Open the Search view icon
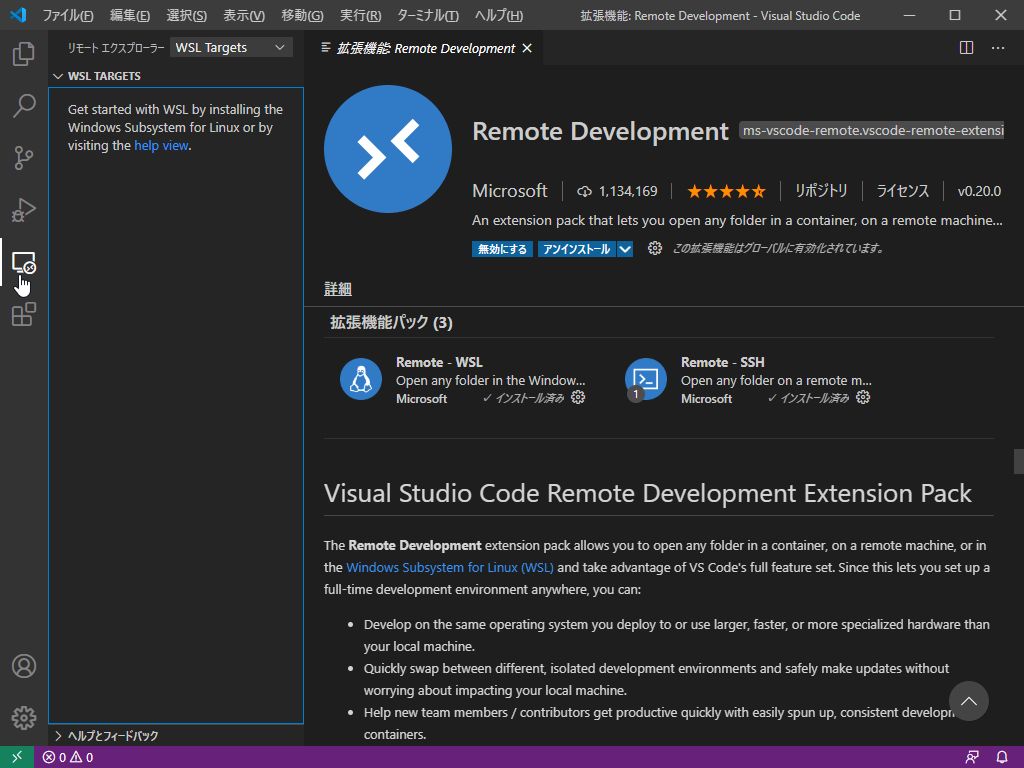The image size is (1024, 768). [24, 105]
